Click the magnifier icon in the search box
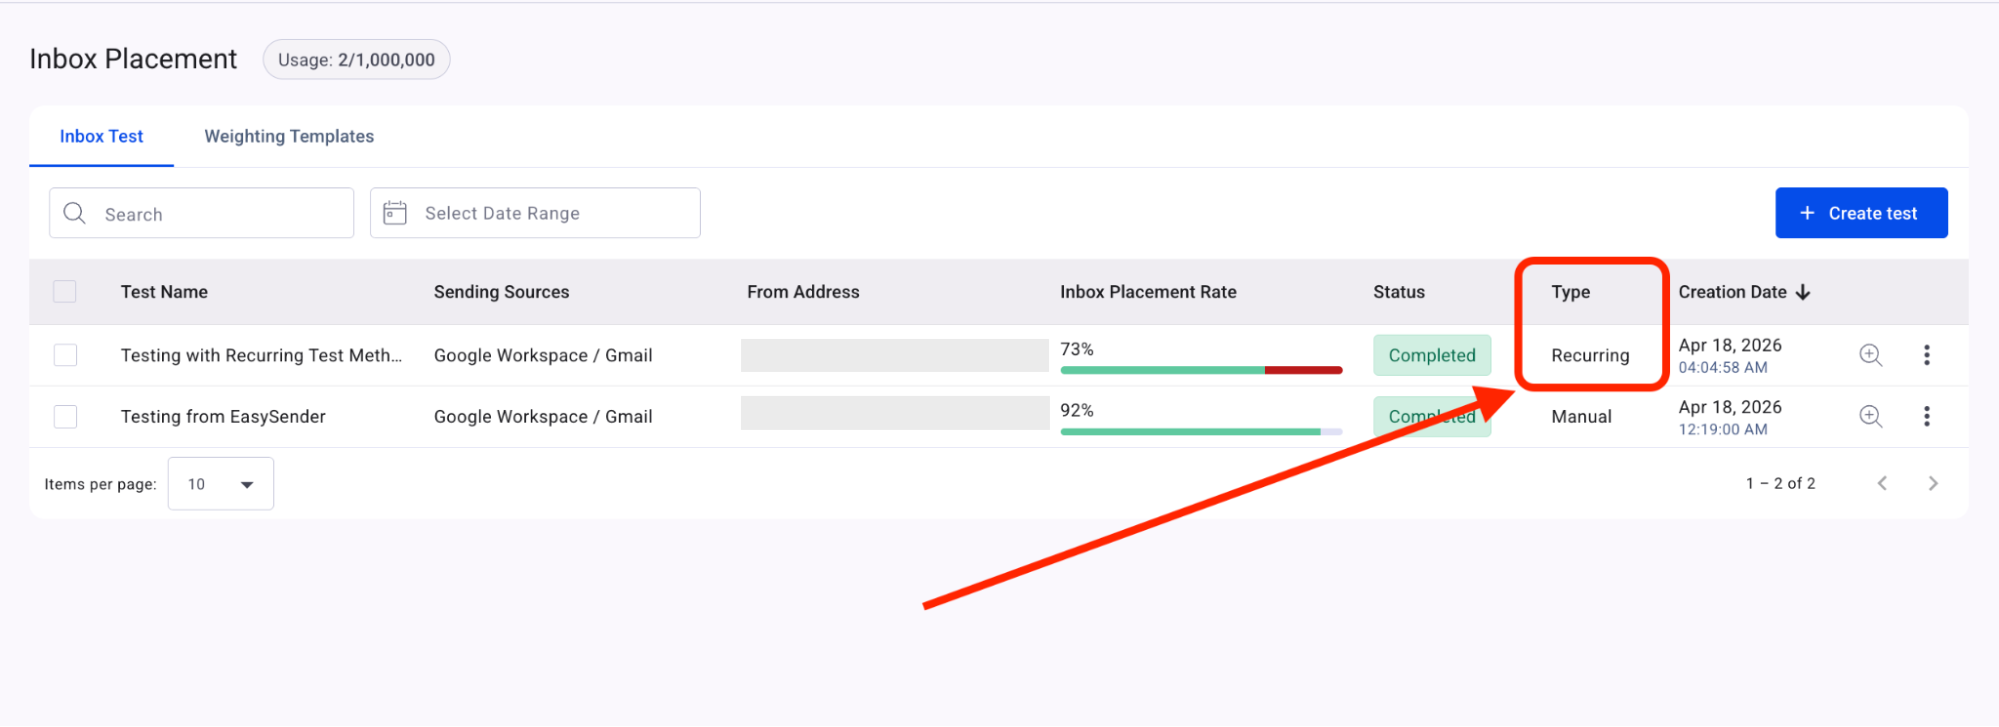 click(x=74, y=213)
